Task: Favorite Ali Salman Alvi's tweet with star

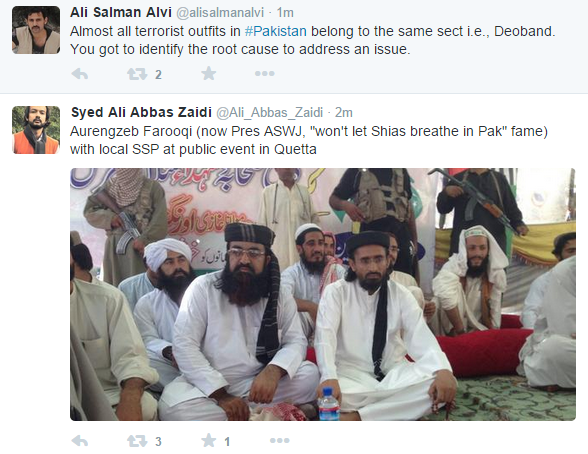Action: pos(208,73)
